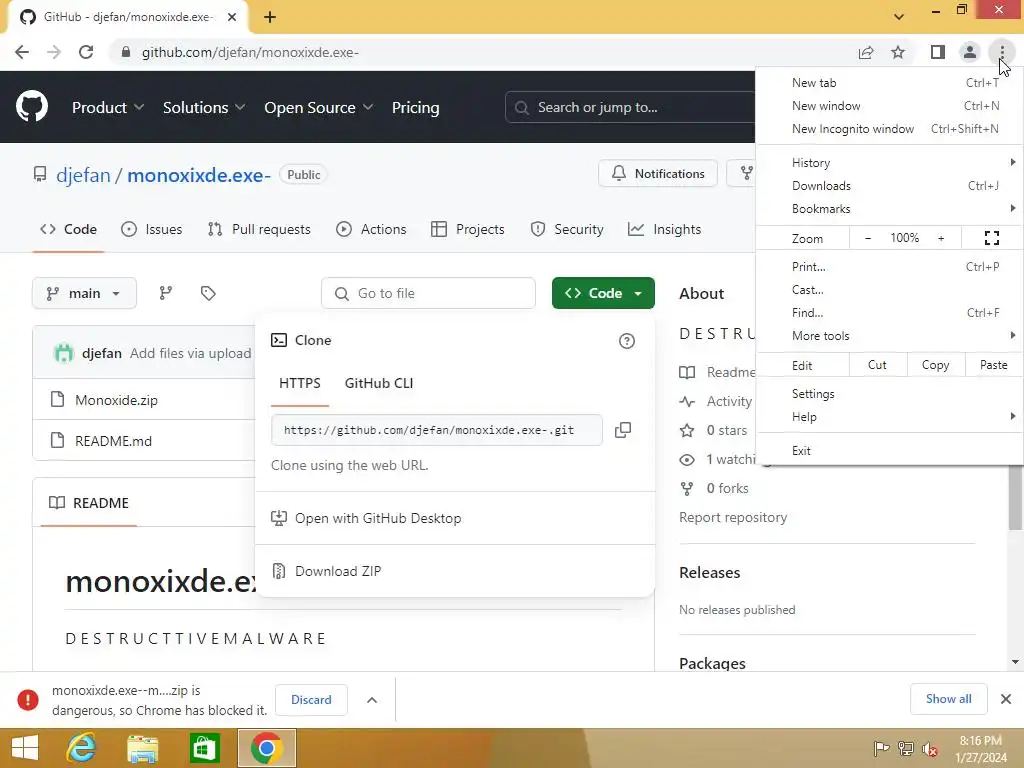1024x768 pixels.
Task: Select Print from the Chrome menu
Action: click(x=889, y=266)
